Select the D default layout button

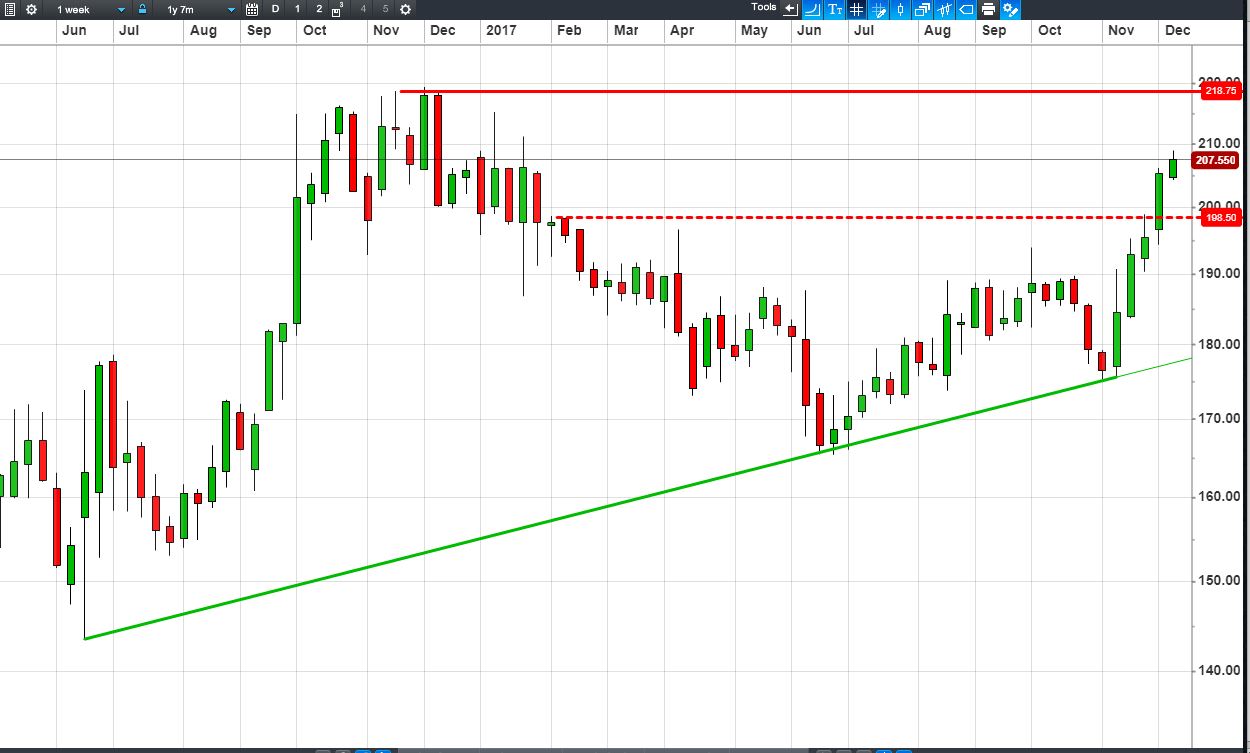point(275,9)
